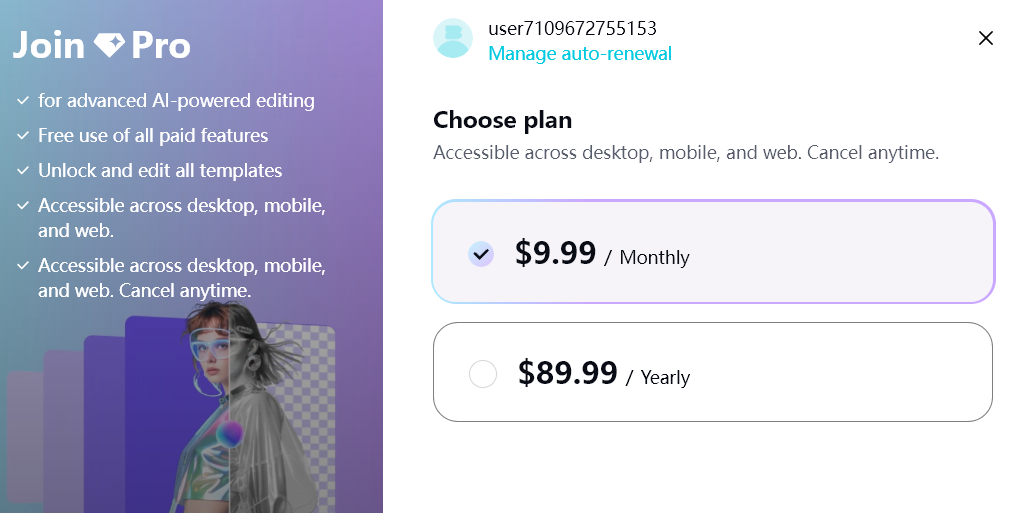Click the user profile avatar icon

(453, 38)
